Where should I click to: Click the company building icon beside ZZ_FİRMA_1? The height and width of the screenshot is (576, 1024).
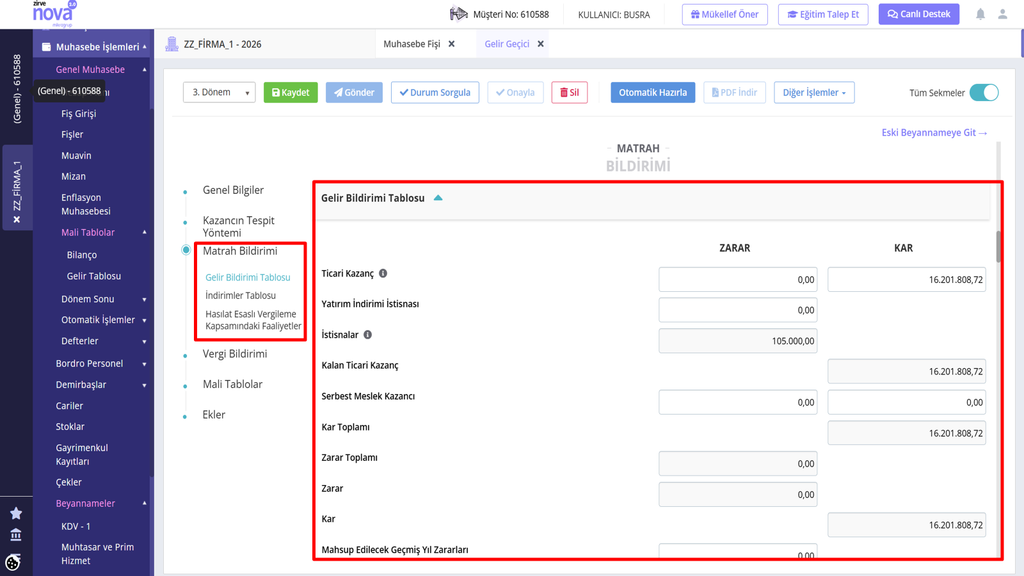point(172,44)
